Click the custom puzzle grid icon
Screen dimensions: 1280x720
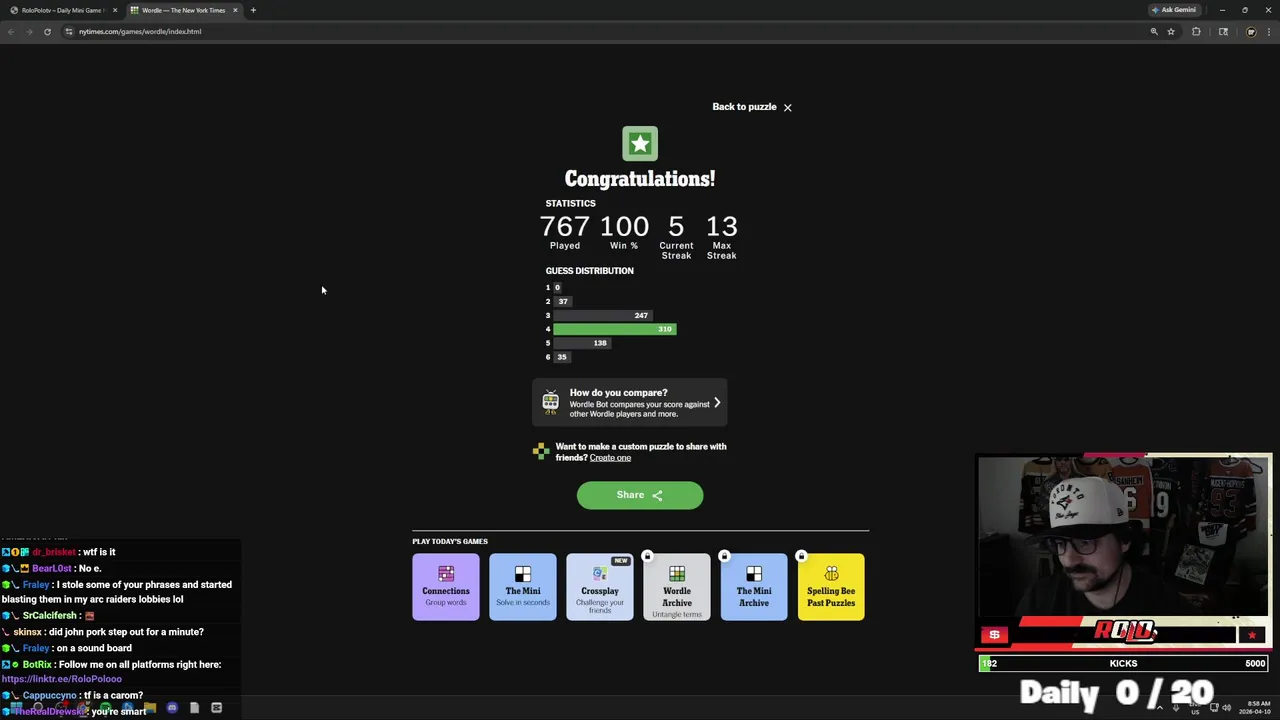point(541,452)
